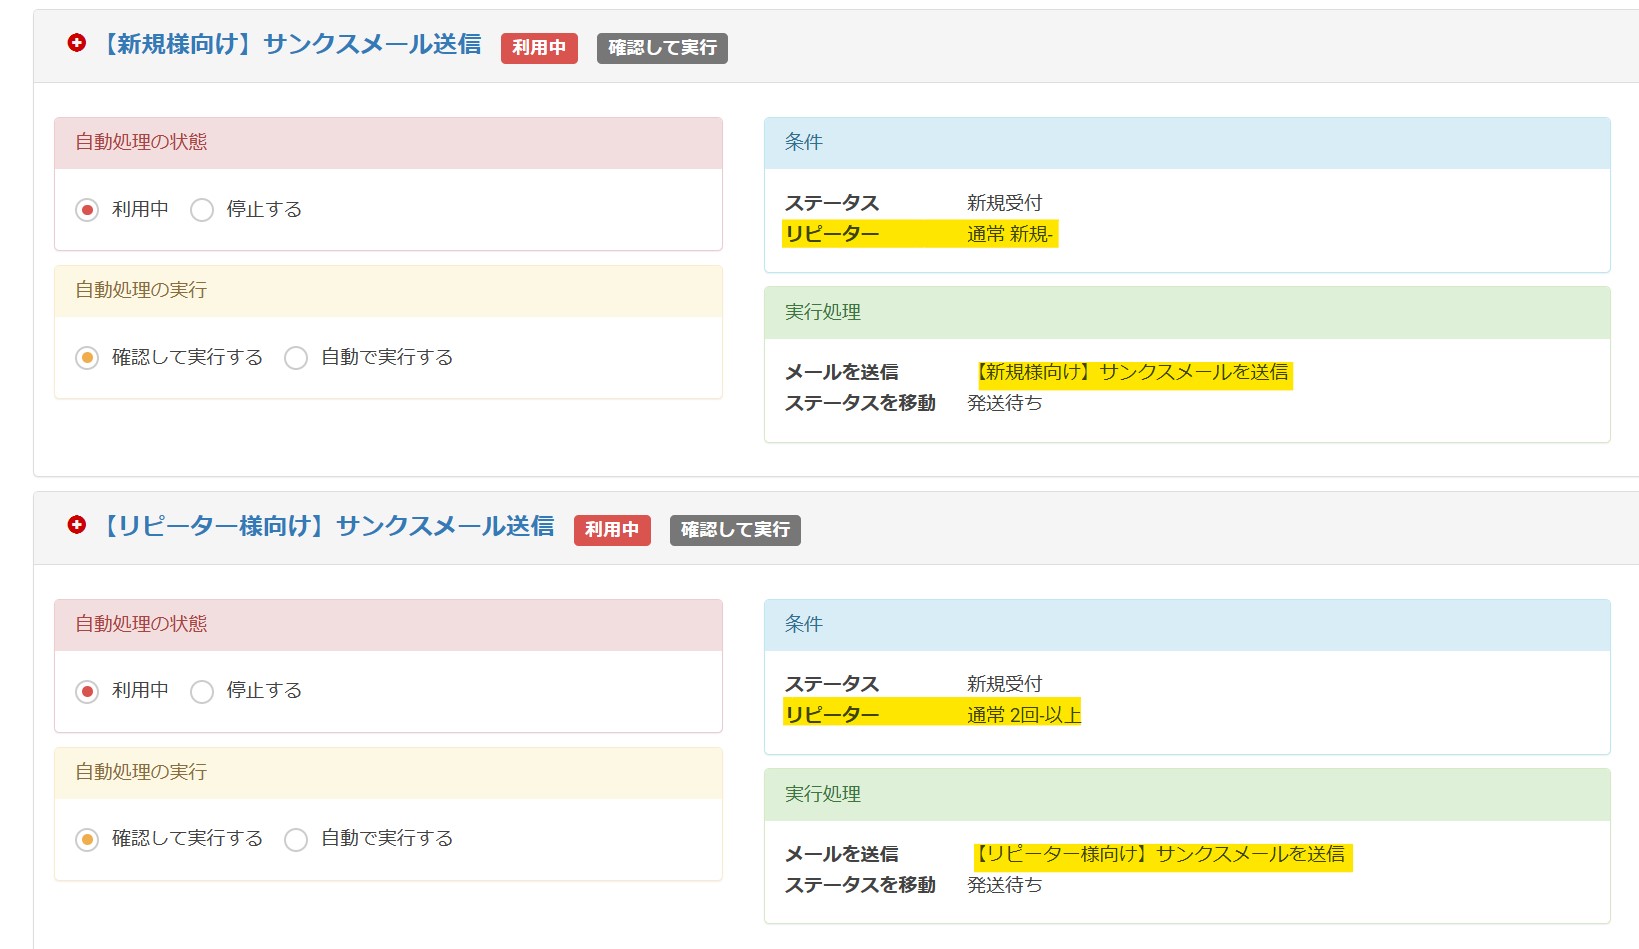Click 【リピーター様向け】サンクスメールを送信 mail action text
1639x949 pixels.
tap(1161, 854)
